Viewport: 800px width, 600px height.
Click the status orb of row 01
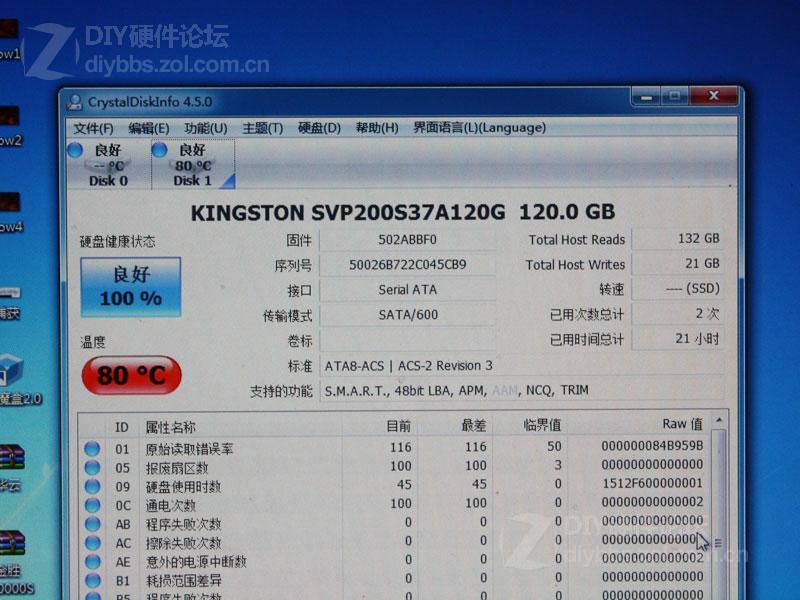tap(92, 449)
